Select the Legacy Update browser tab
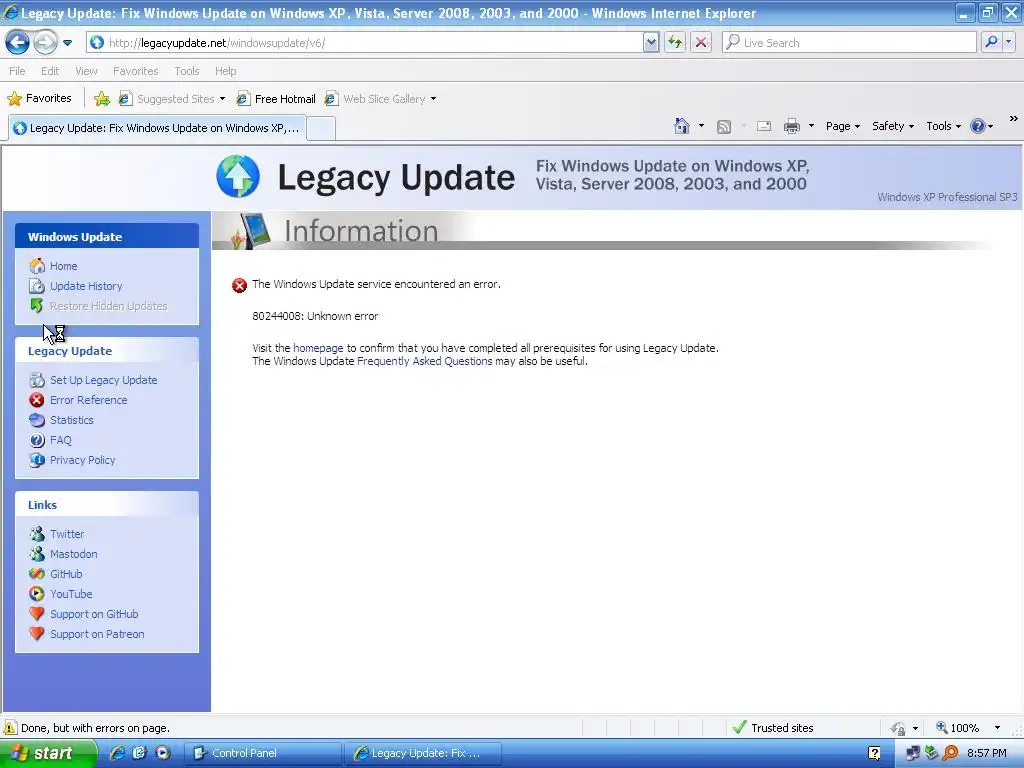 point(157,128)
